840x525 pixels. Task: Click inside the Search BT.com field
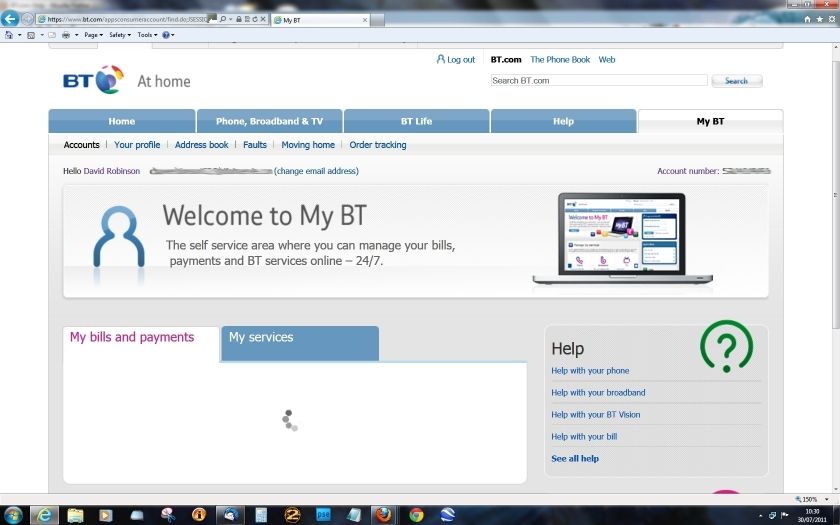(x=599, y=80)
